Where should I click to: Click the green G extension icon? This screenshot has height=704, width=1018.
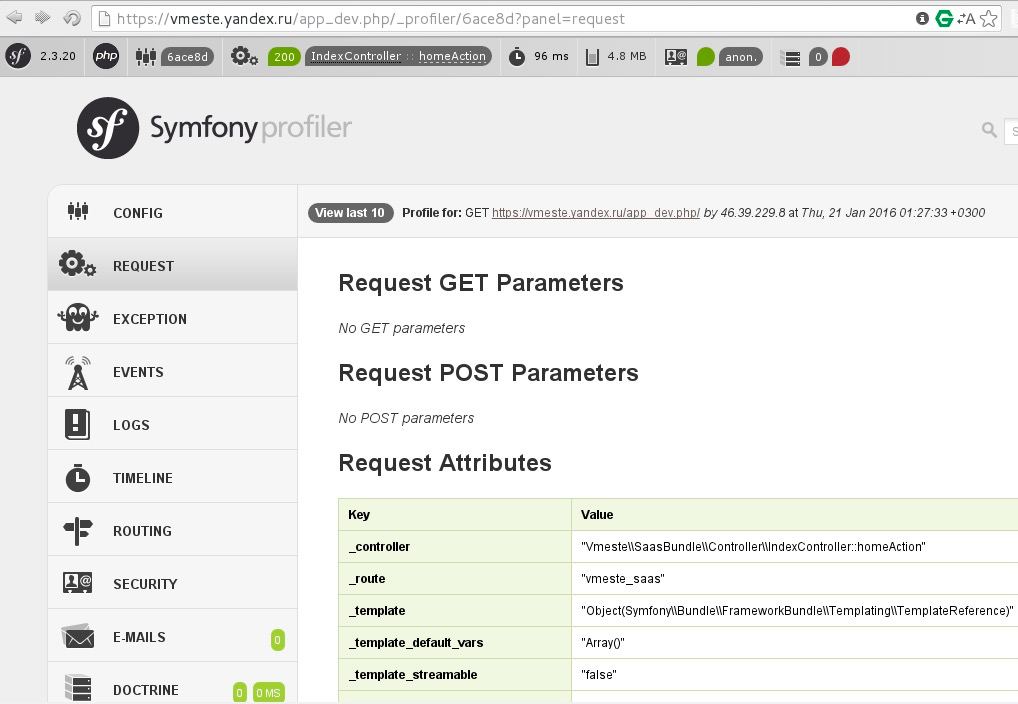pyautogui.click(x=944, y=18)
